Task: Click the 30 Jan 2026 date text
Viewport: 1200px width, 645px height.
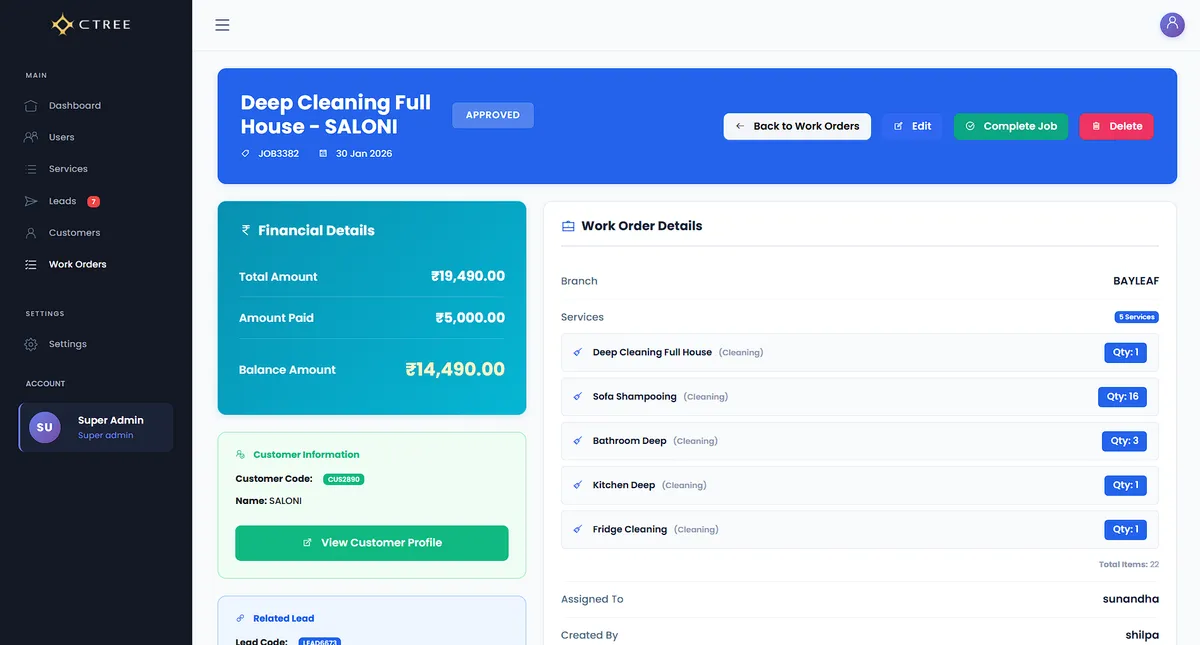Action: click(364, 154)
